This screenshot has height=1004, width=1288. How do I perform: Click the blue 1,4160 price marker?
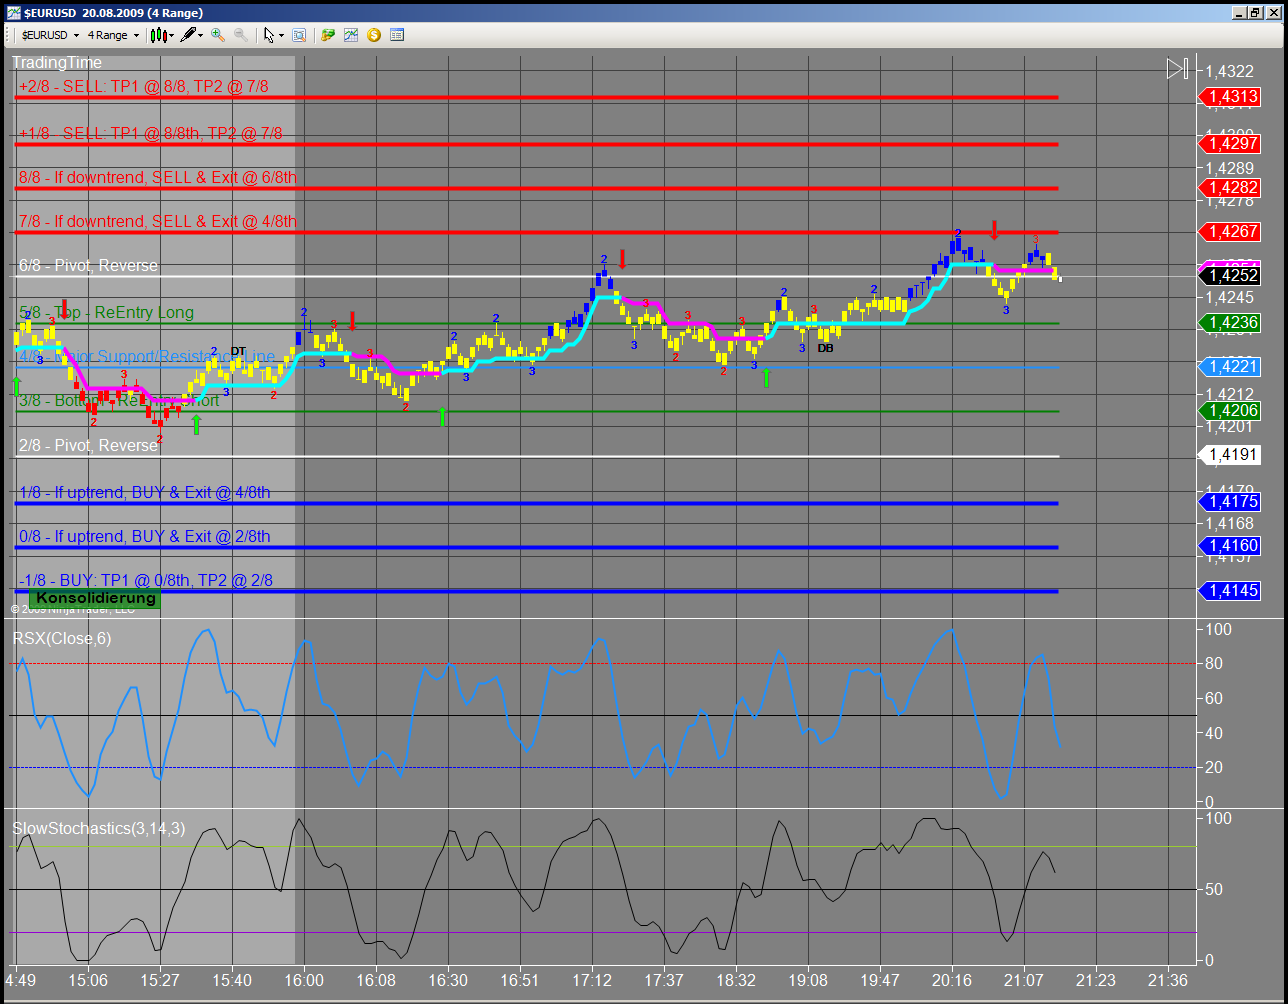point(1229,546)
